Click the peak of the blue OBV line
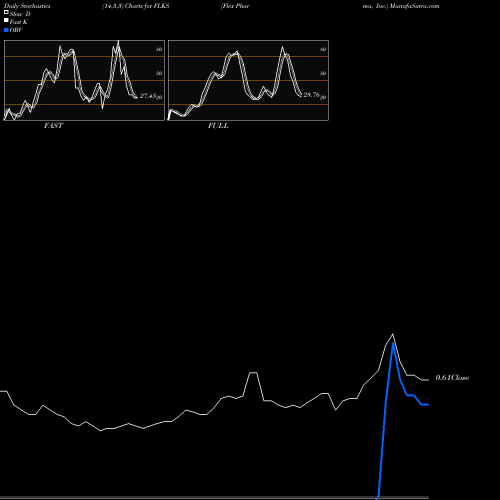 393,343
